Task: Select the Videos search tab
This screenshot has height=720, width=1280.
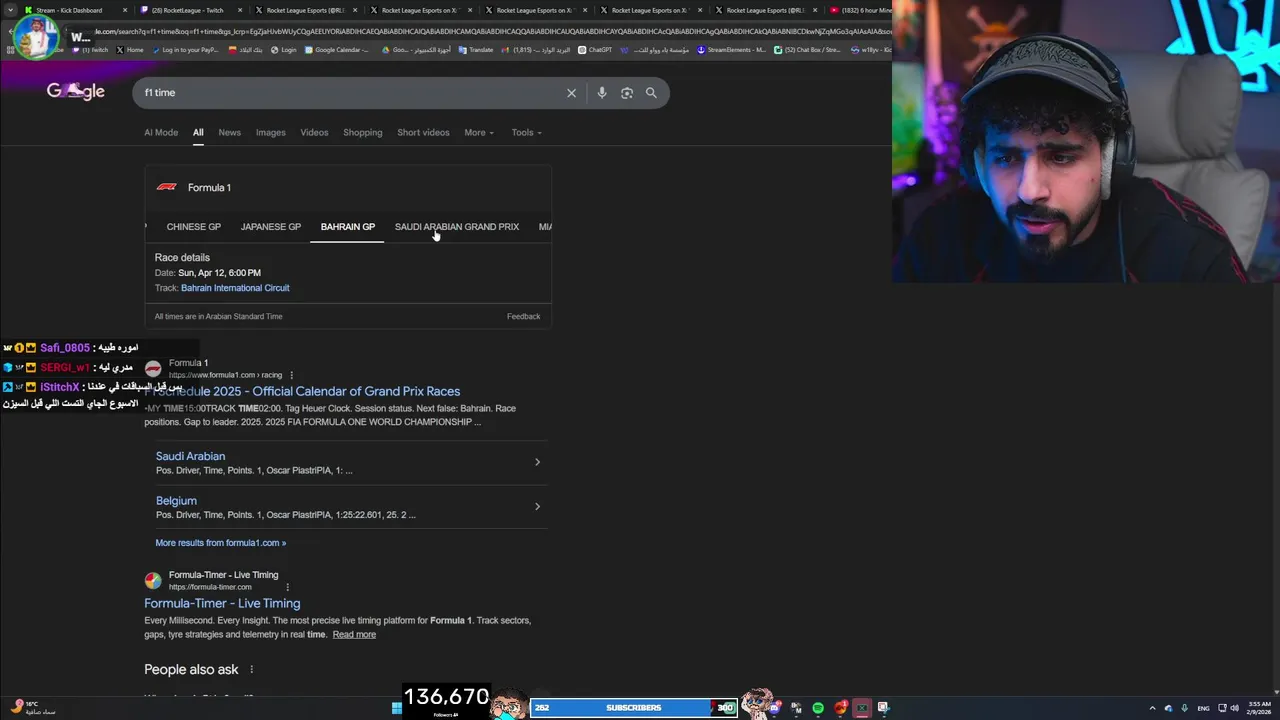Action: pyautogui.click(x=314, y=132)
